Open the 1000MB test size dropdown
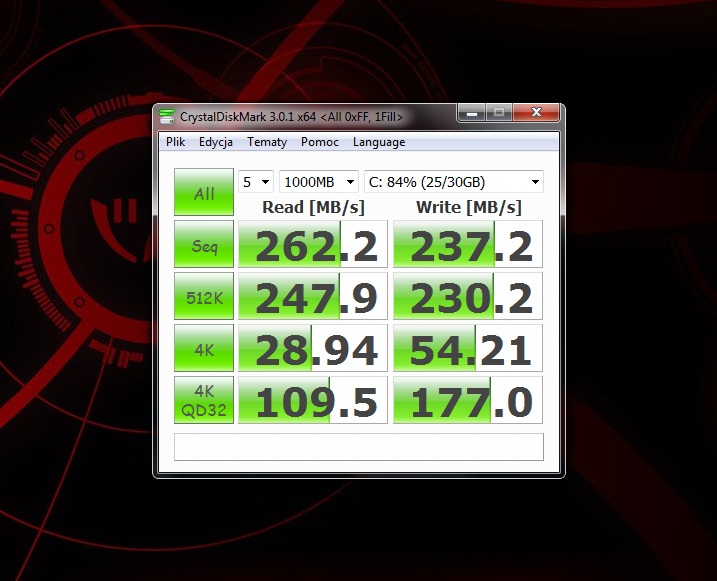Viewport: 717px width, 581px height. coord(319,182)
